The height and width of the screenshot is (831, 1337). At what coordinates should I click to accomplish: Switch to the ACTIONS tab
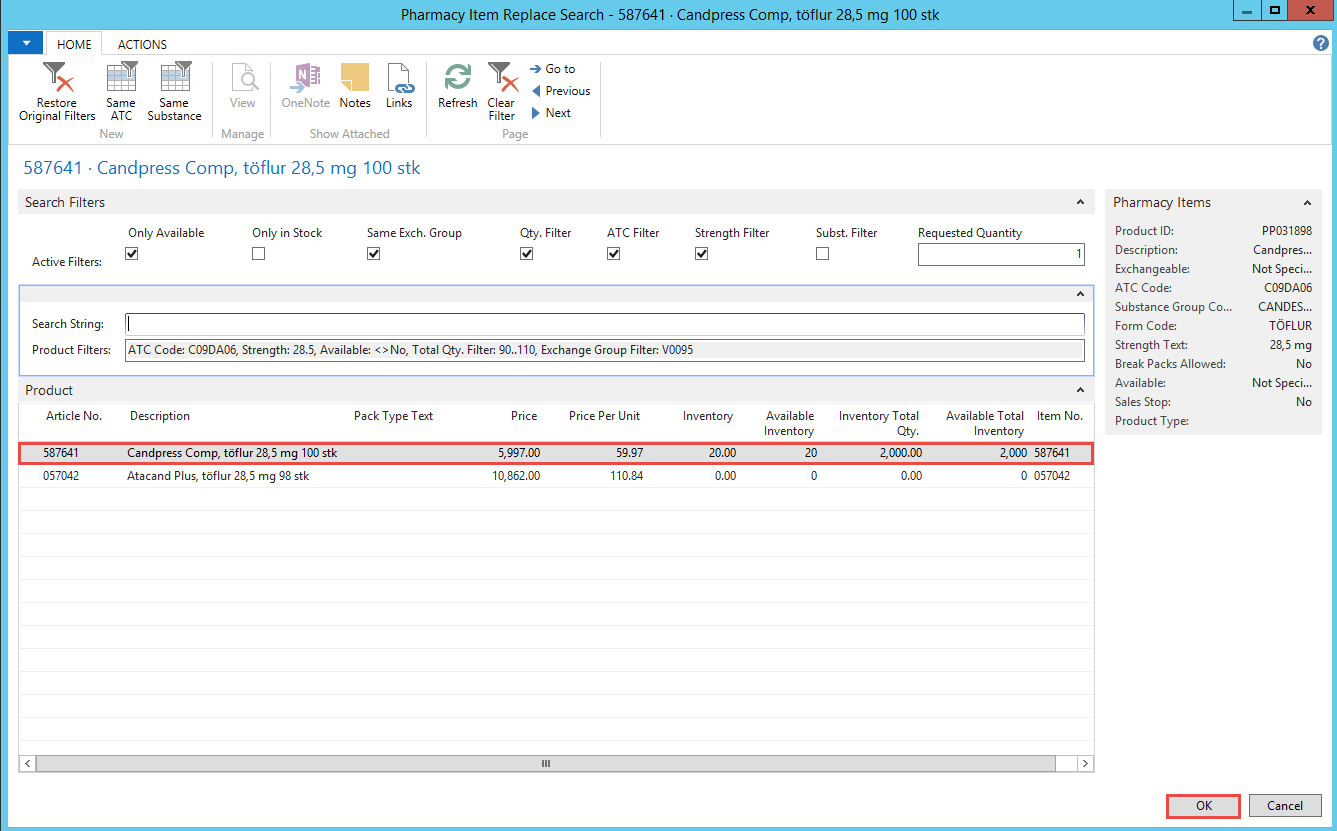tap(142, 44)
